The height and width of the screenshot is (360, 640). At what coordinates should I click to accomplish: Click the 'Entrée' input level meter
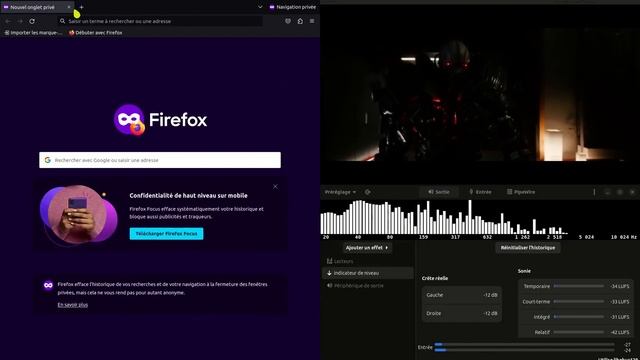coord(524,347)
